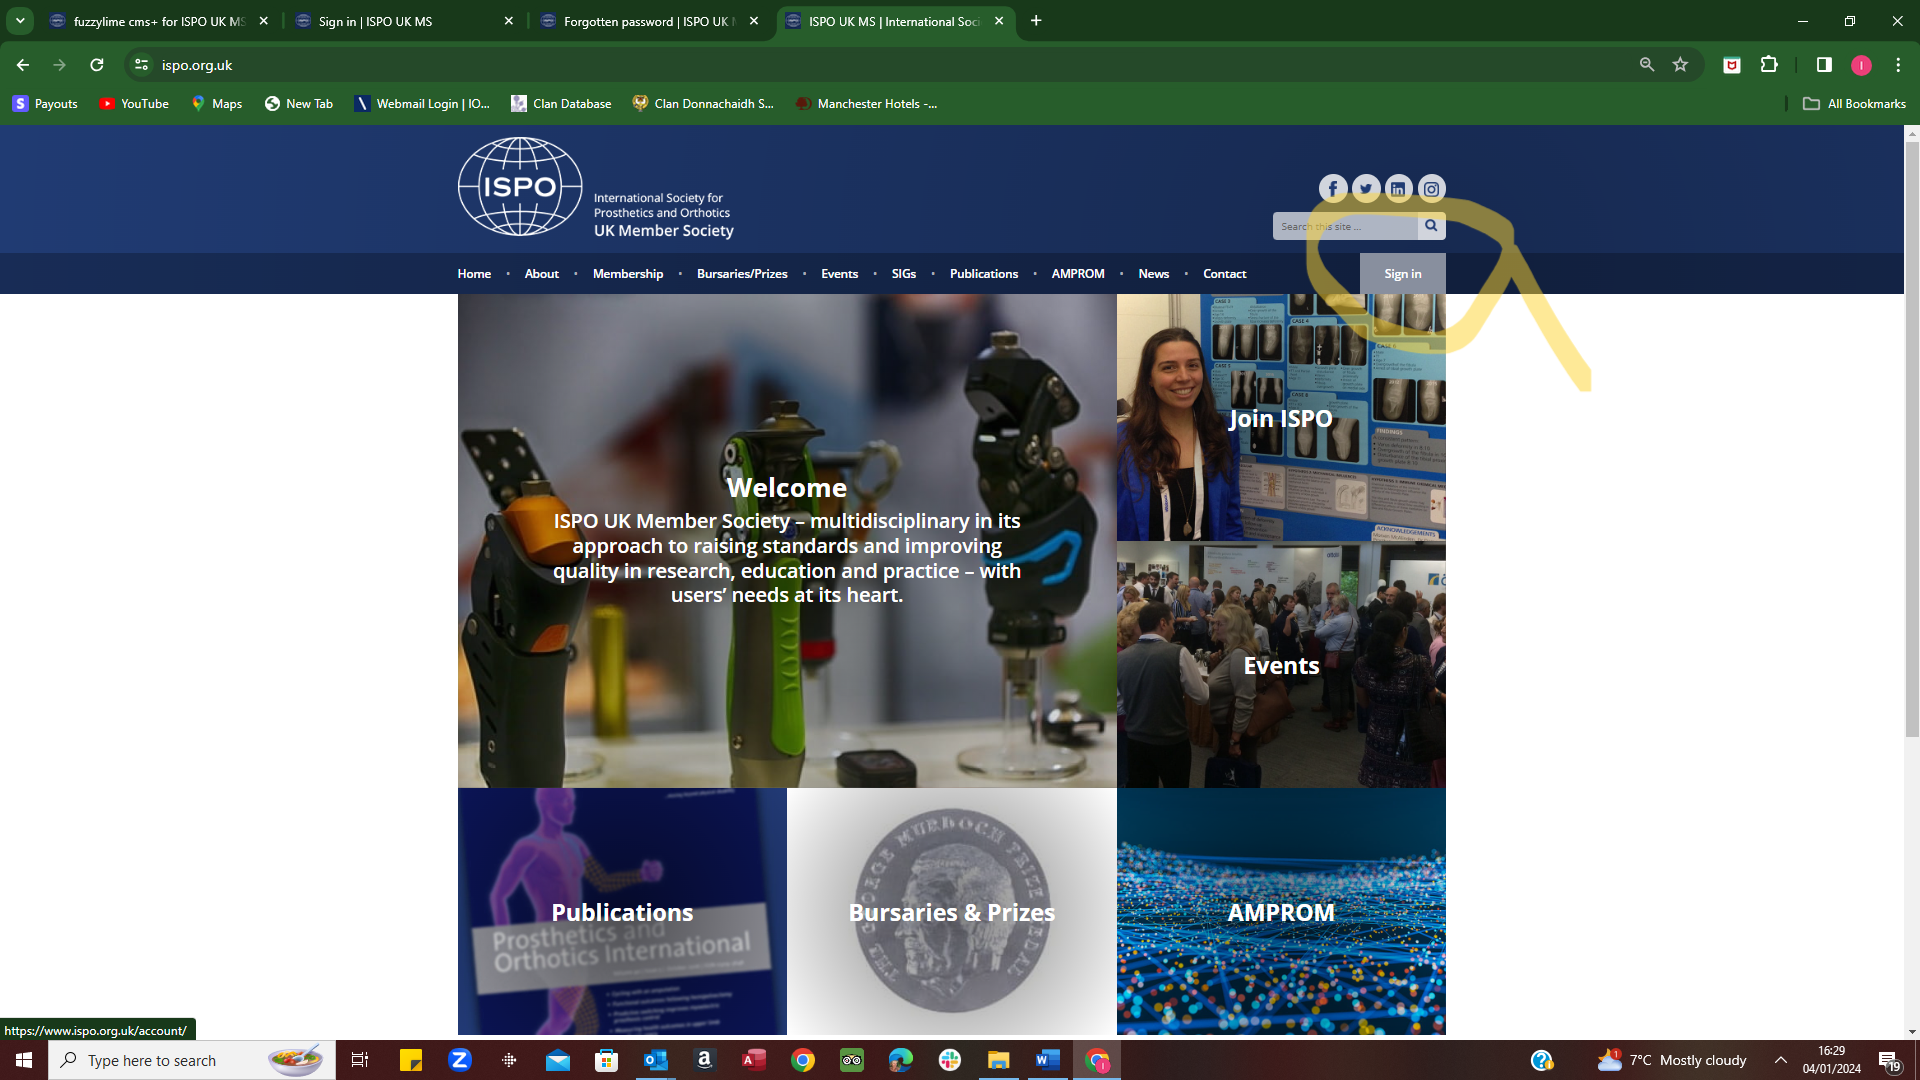Open the Chrome extensions puzzle icon
The width and height of the screenshot is (1920, 1080).
pos(1769,65)
